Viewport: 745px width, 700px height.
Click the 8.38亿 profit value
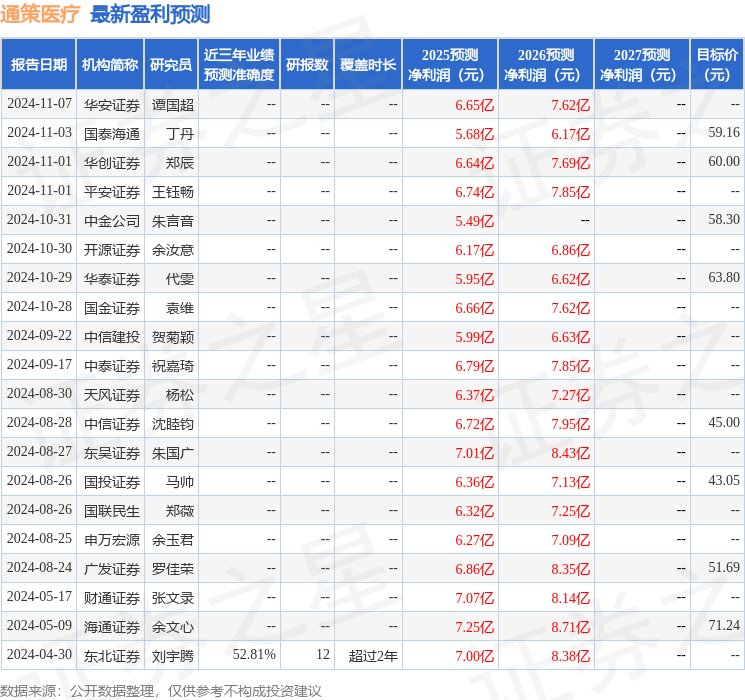tap(571, 655)
